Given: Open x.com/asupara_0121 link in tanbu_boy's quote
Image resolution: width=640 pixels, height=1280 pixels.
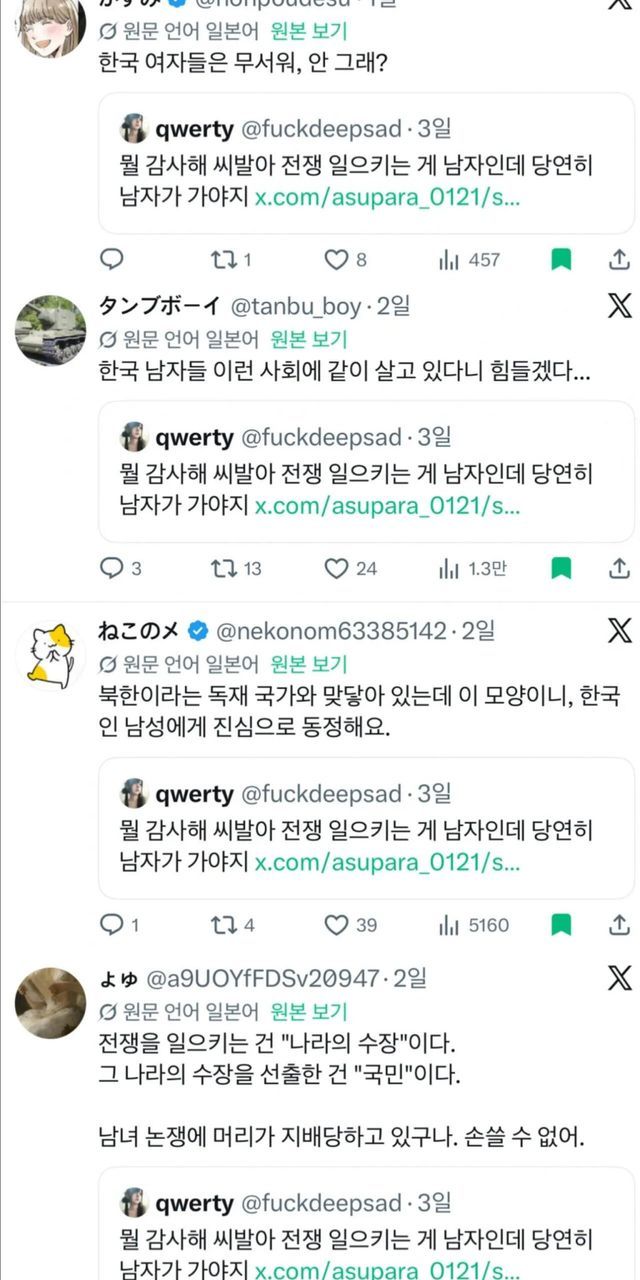Looking at the screenshot, I should (x=387, y=505).
